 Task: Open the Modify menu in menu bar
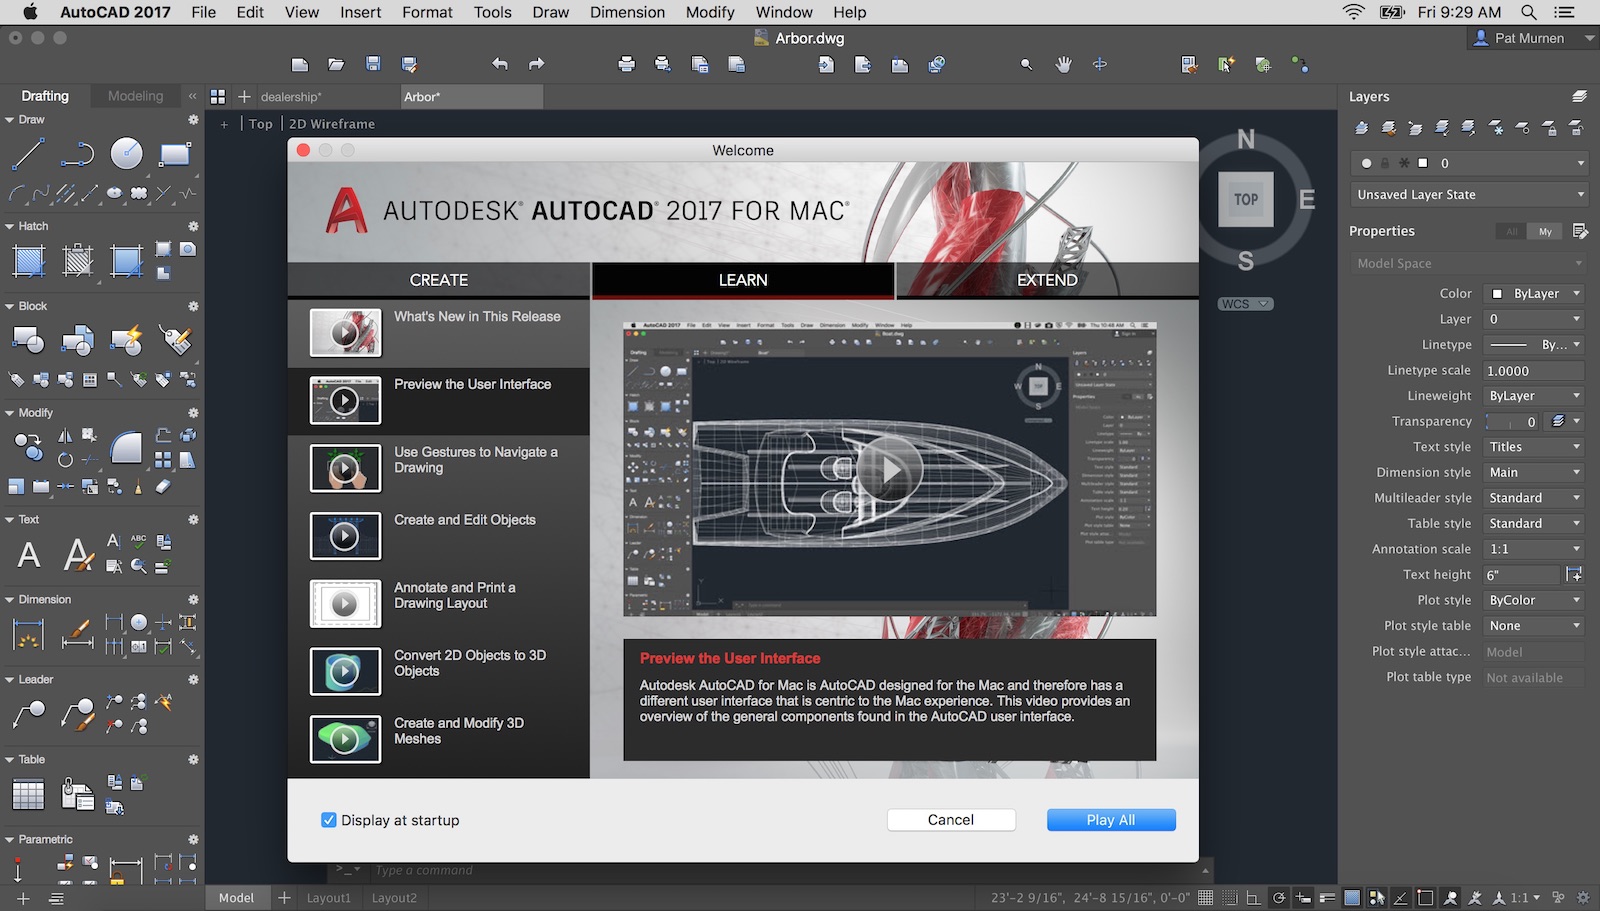(x=710, y=12)
